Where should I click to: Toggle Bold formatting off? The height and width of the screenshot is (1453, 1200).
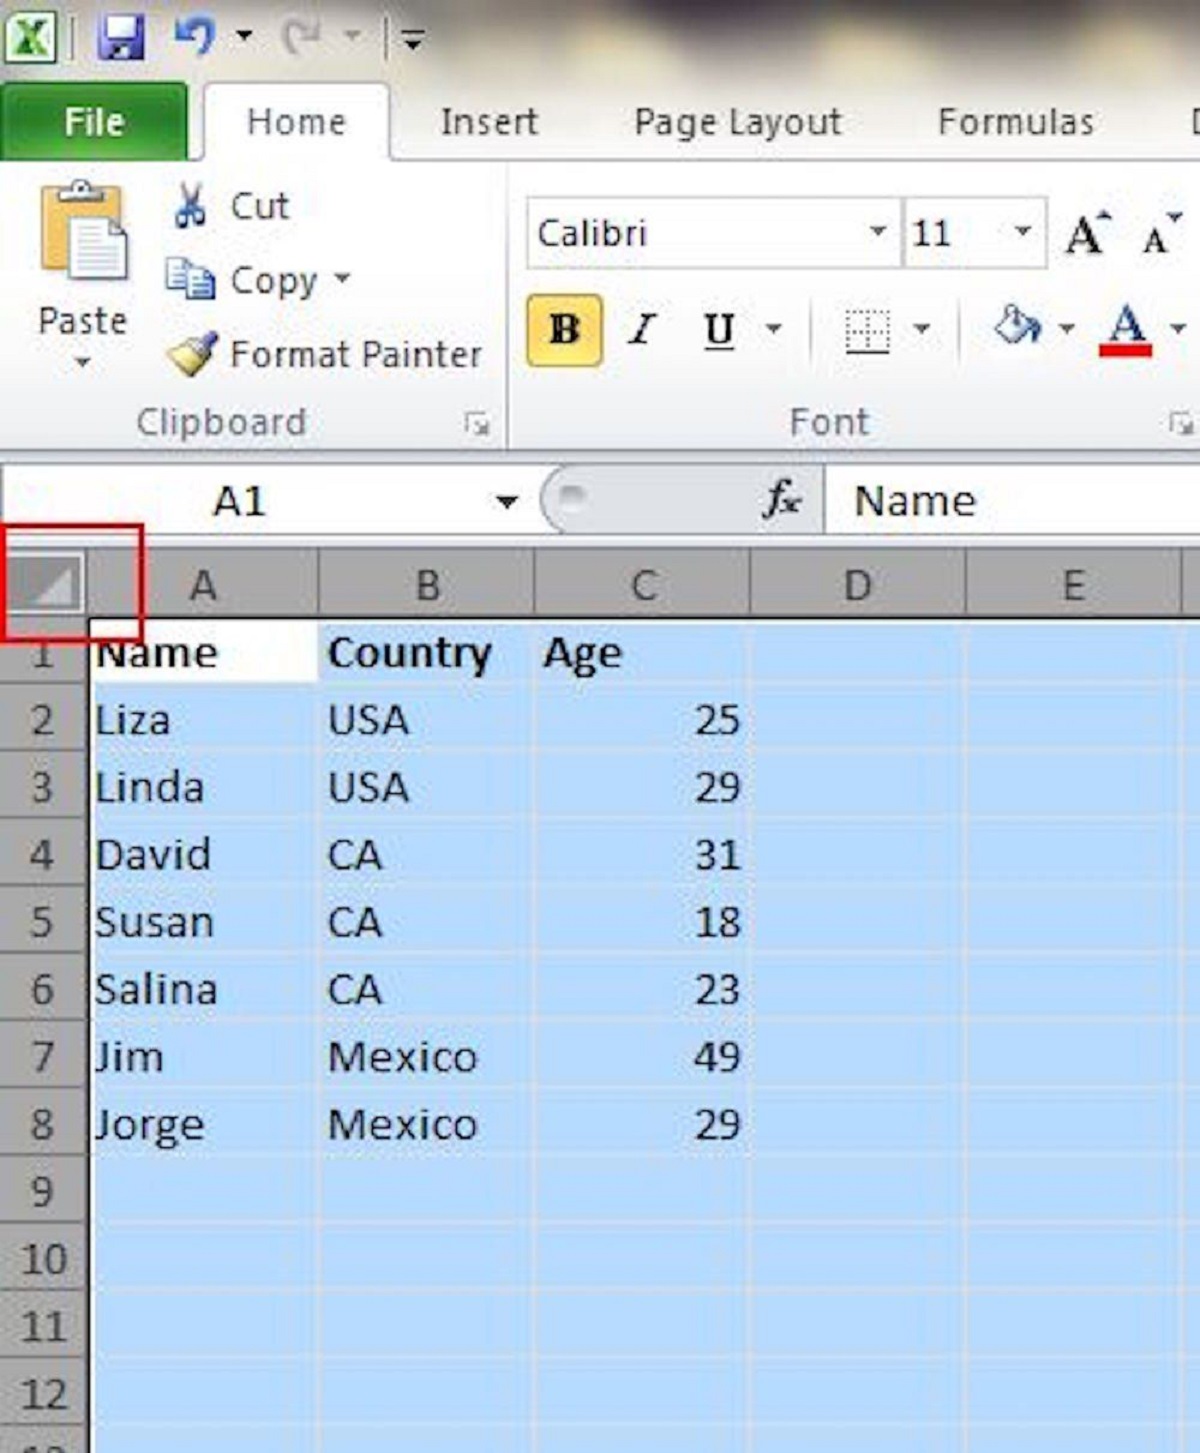pos(564,329)
